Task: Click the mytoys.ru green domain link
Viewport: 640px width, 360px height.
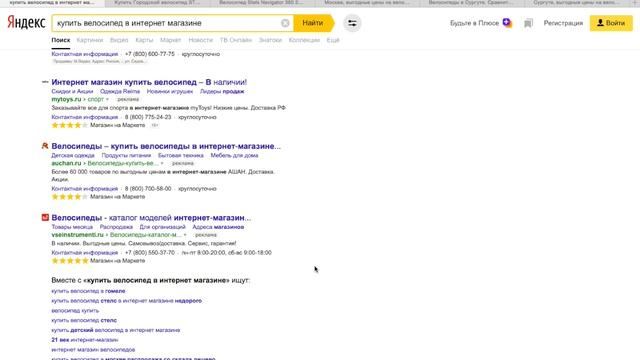Action: point(66,99)
